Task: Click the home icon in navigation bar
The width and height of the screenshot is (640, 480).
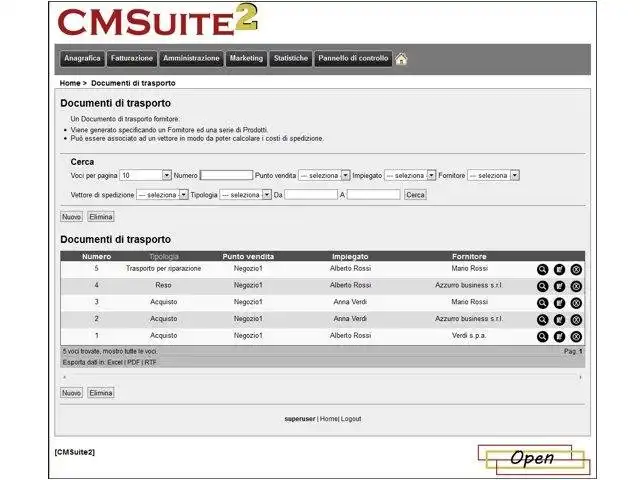Action: point(401,59)
